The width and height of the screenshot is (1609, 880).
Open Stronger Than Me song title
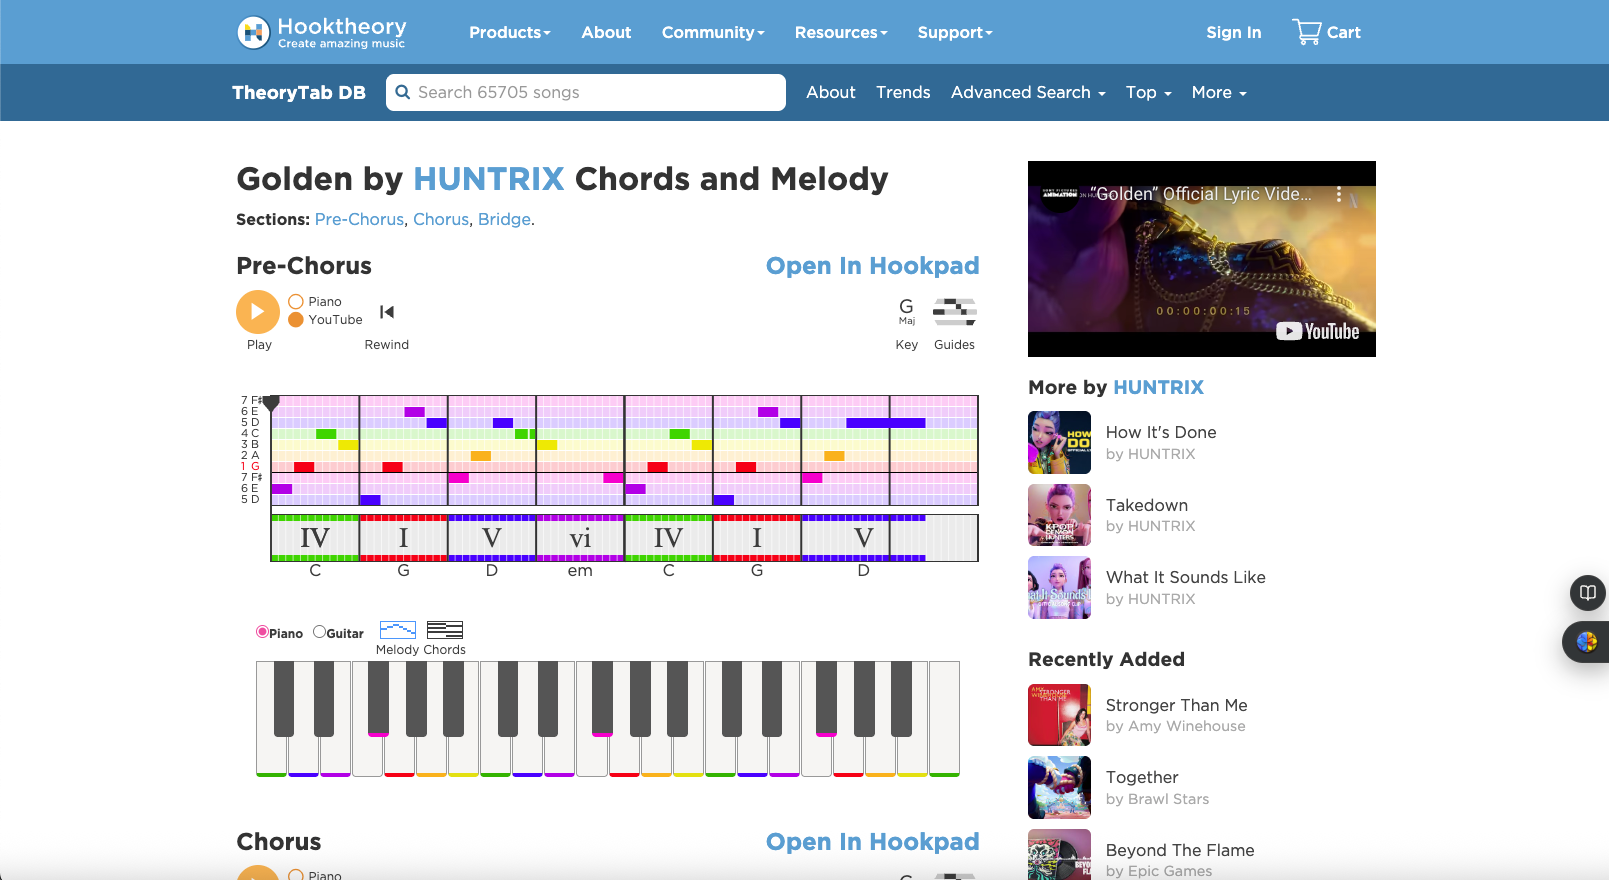click(x=1177, y=705)
